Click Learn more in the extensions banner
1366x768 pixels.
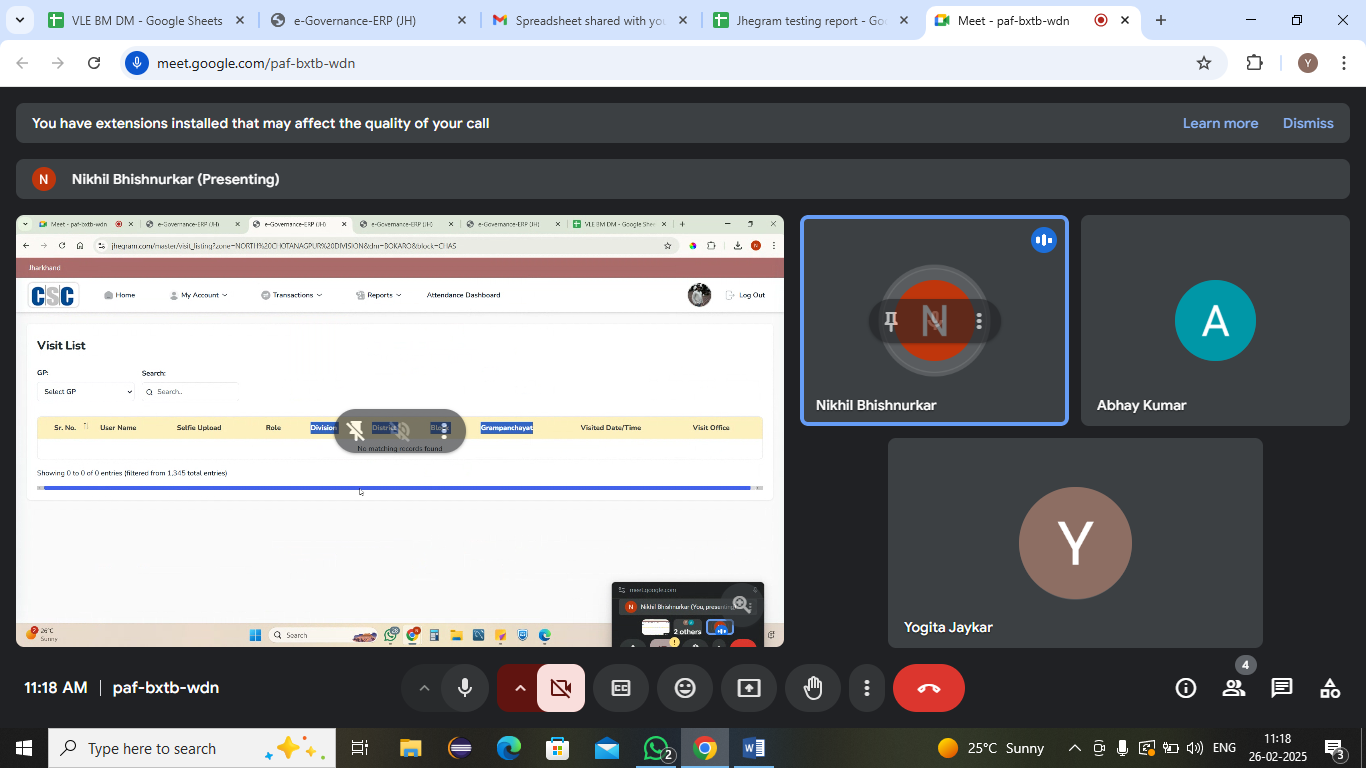click(1220, 123)
